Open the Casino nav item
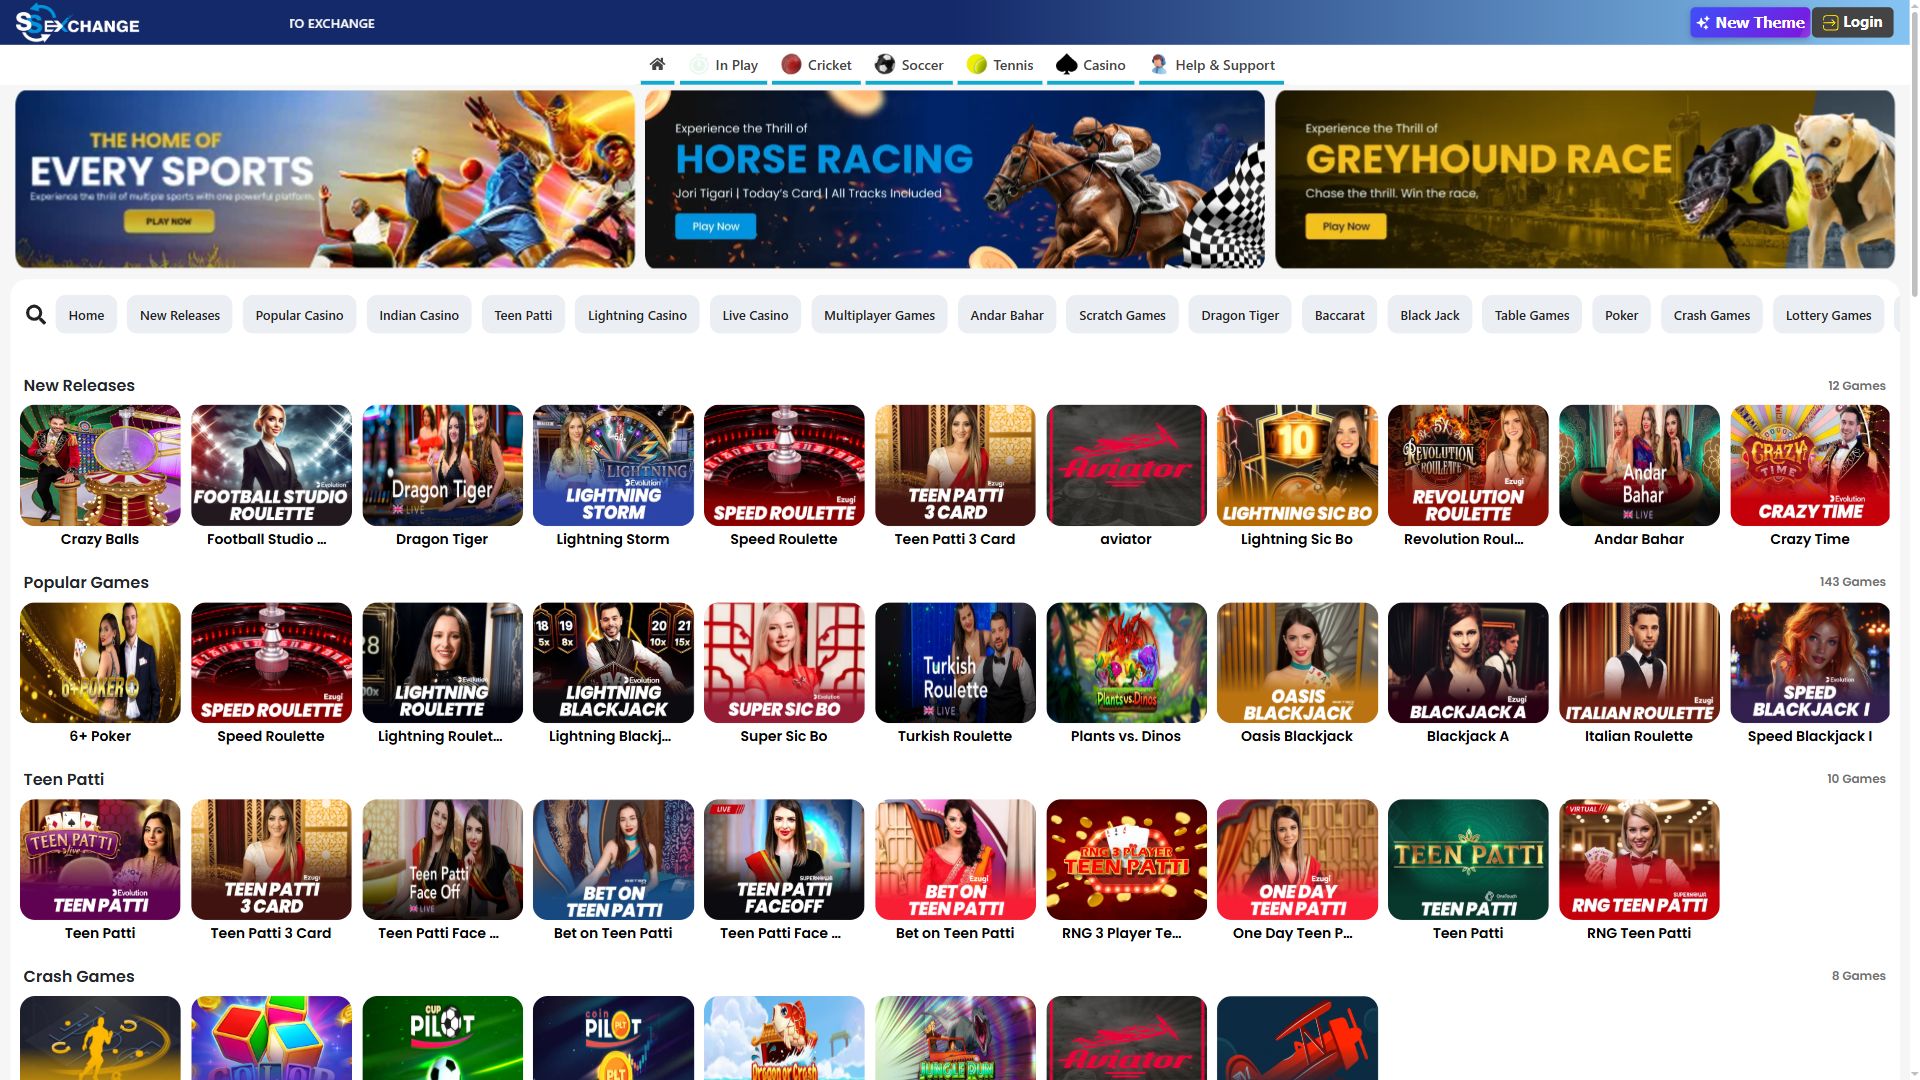 pos(1090,65)
